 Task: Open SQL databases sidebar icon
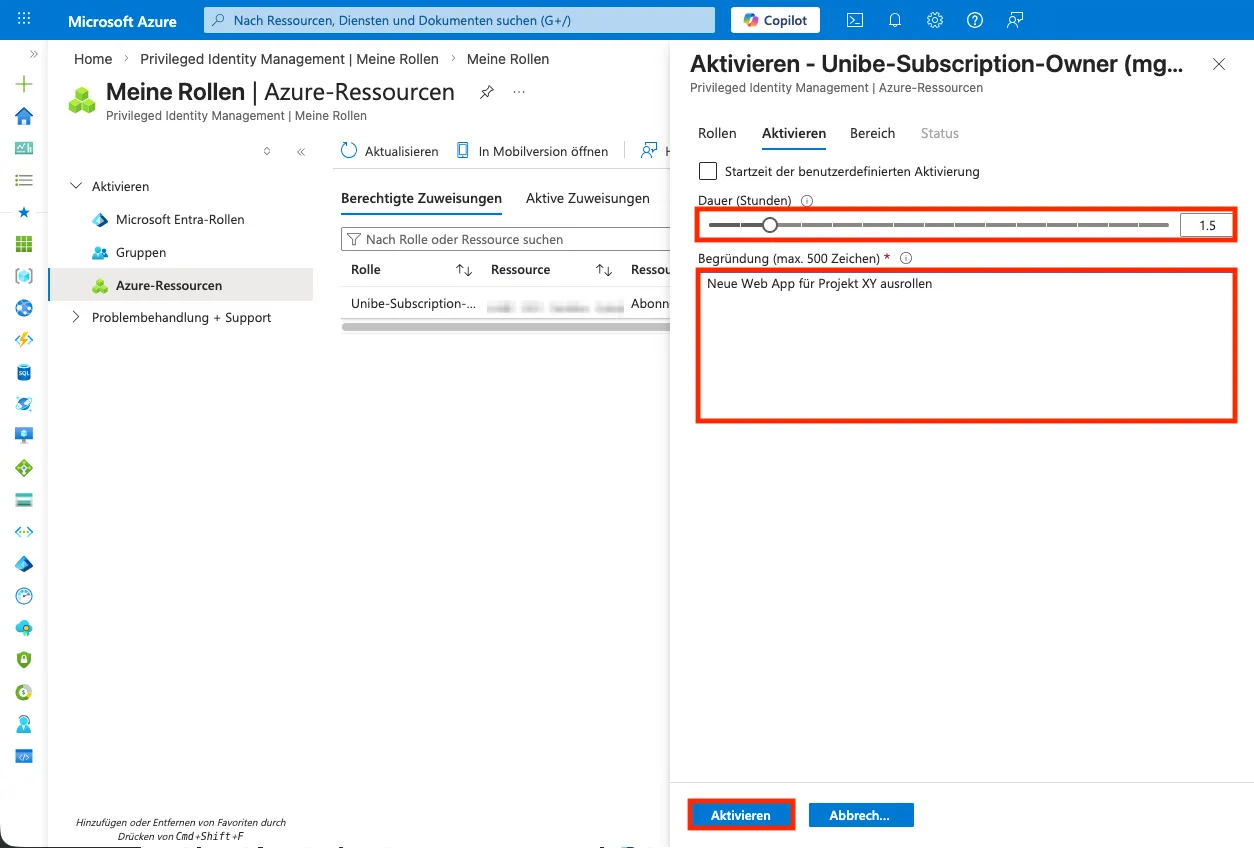pyautogui.click(x=24, y=372)
